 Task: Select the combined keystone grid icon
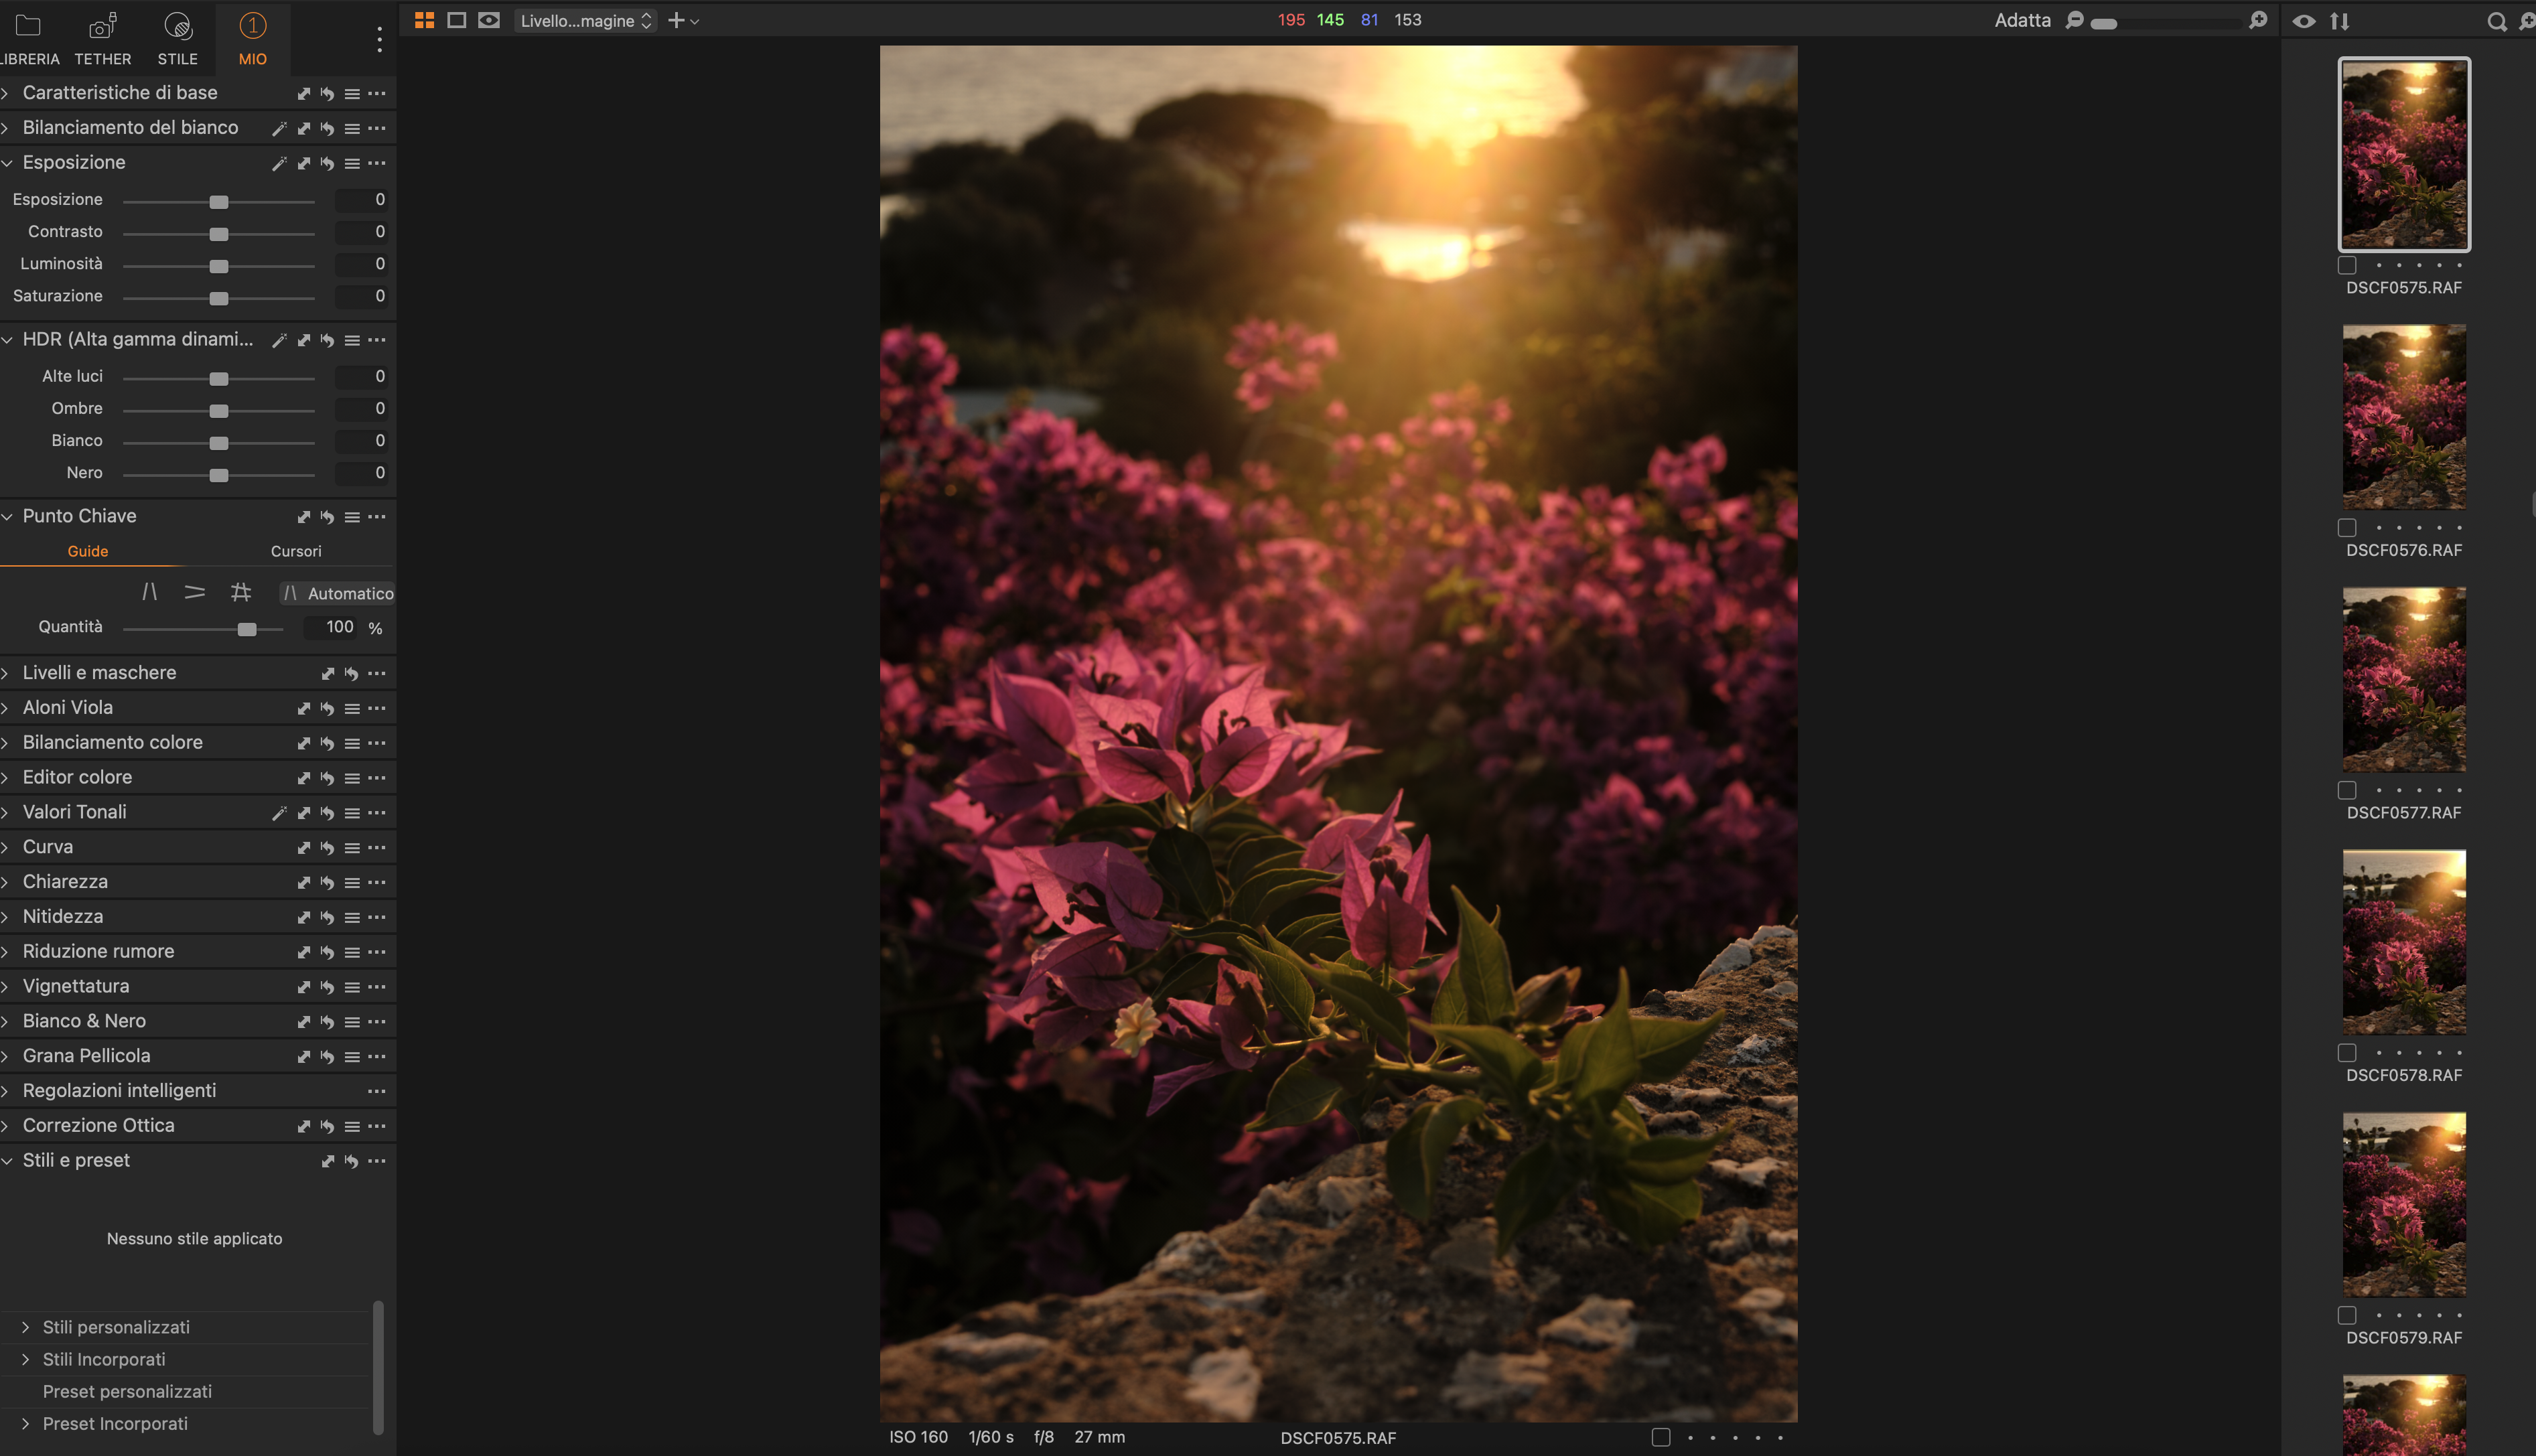240,592
